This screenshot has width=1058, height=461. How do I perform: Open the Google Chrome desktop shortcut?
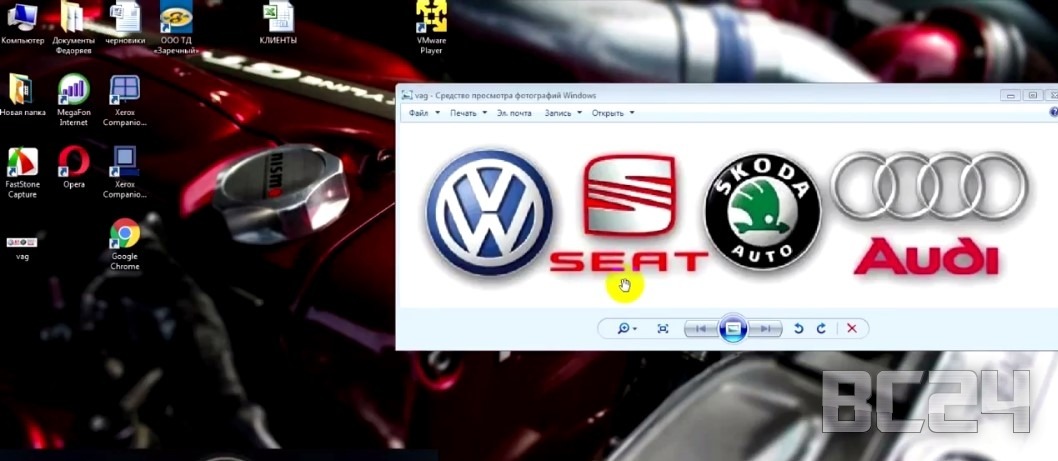click(125, 235)
